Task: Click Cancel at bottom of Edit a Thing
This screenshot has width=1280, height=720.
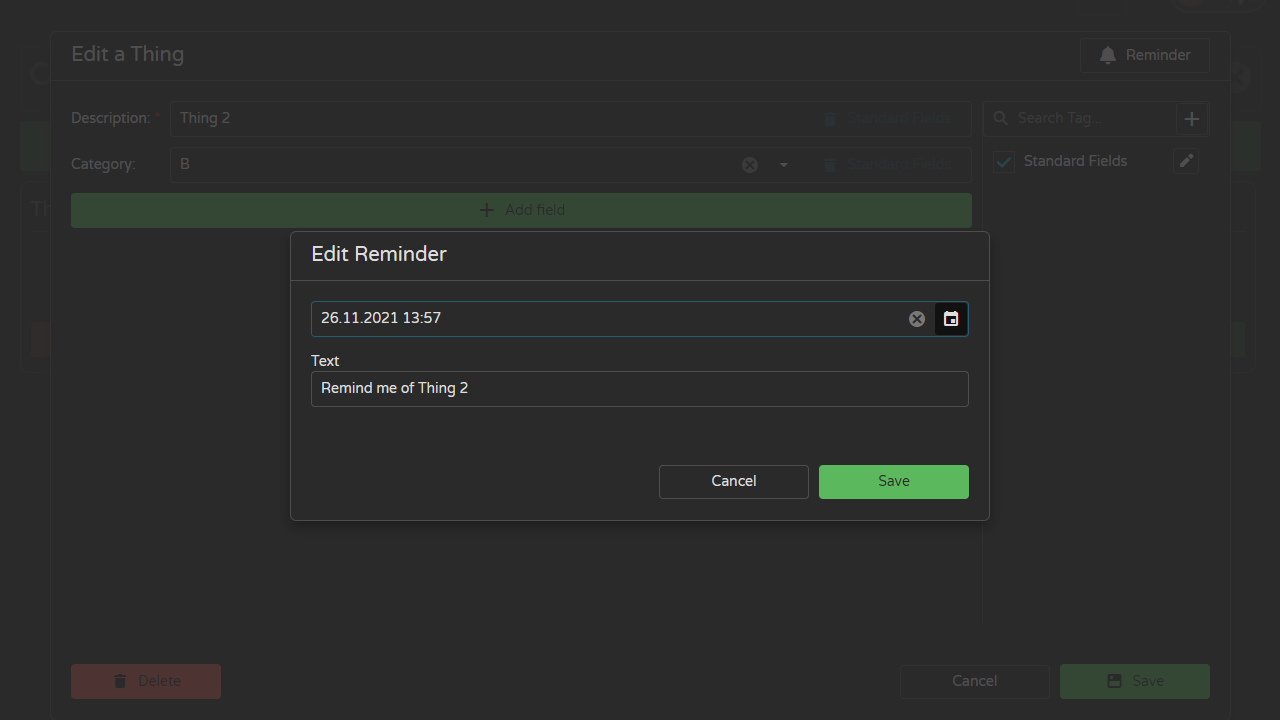Action: pos(975,681)
